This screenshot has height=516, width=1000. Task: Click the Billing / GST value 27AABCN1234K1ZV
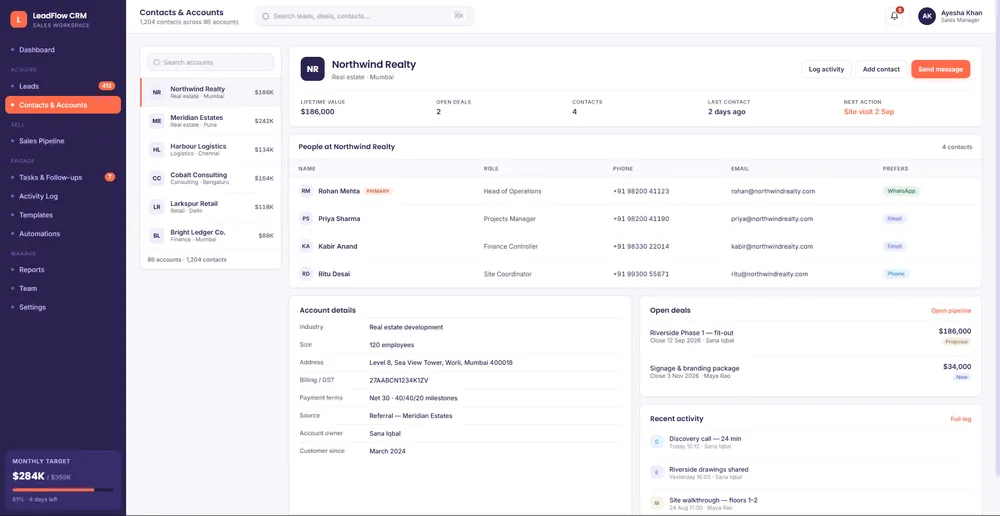tap(399, 380)
